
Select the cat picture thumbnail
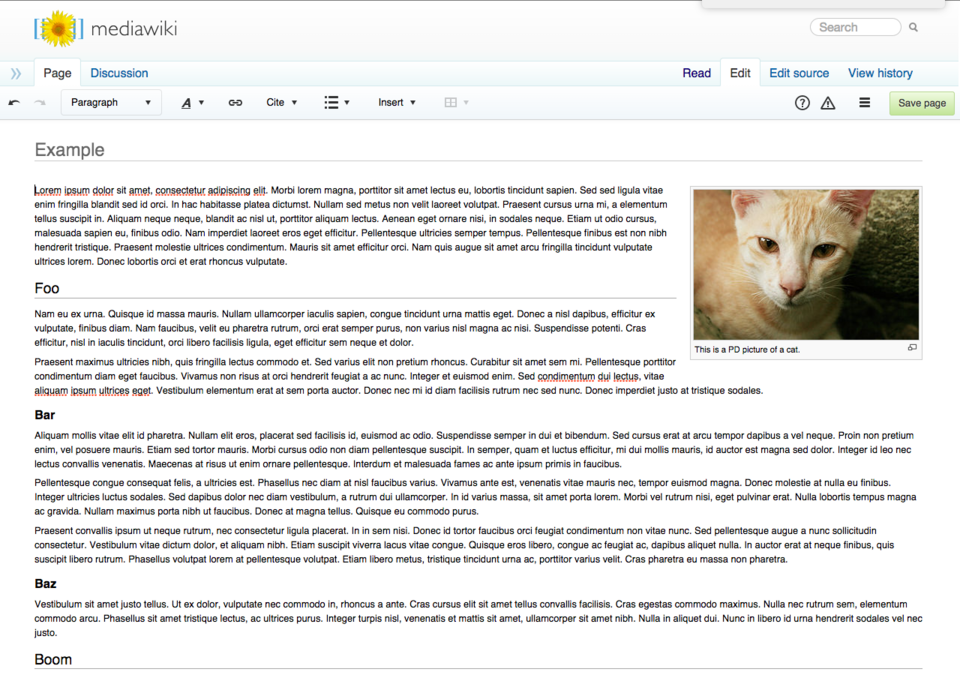click(x=806, y=264)
